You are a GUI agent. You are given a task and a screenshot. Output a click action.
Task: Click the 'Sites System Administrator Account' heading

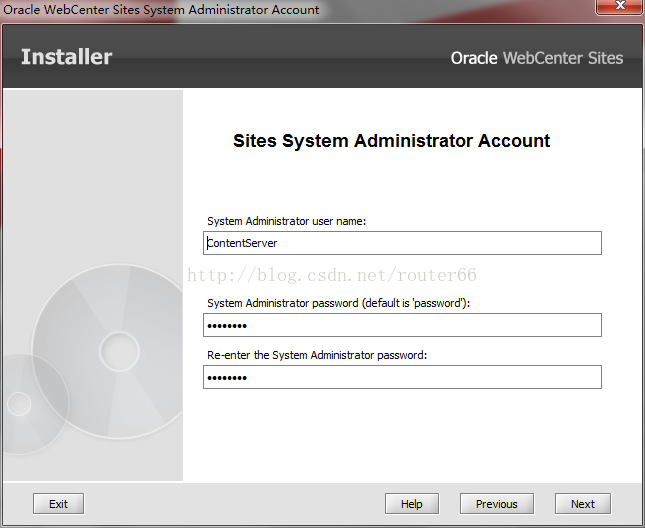click(391, 141)
